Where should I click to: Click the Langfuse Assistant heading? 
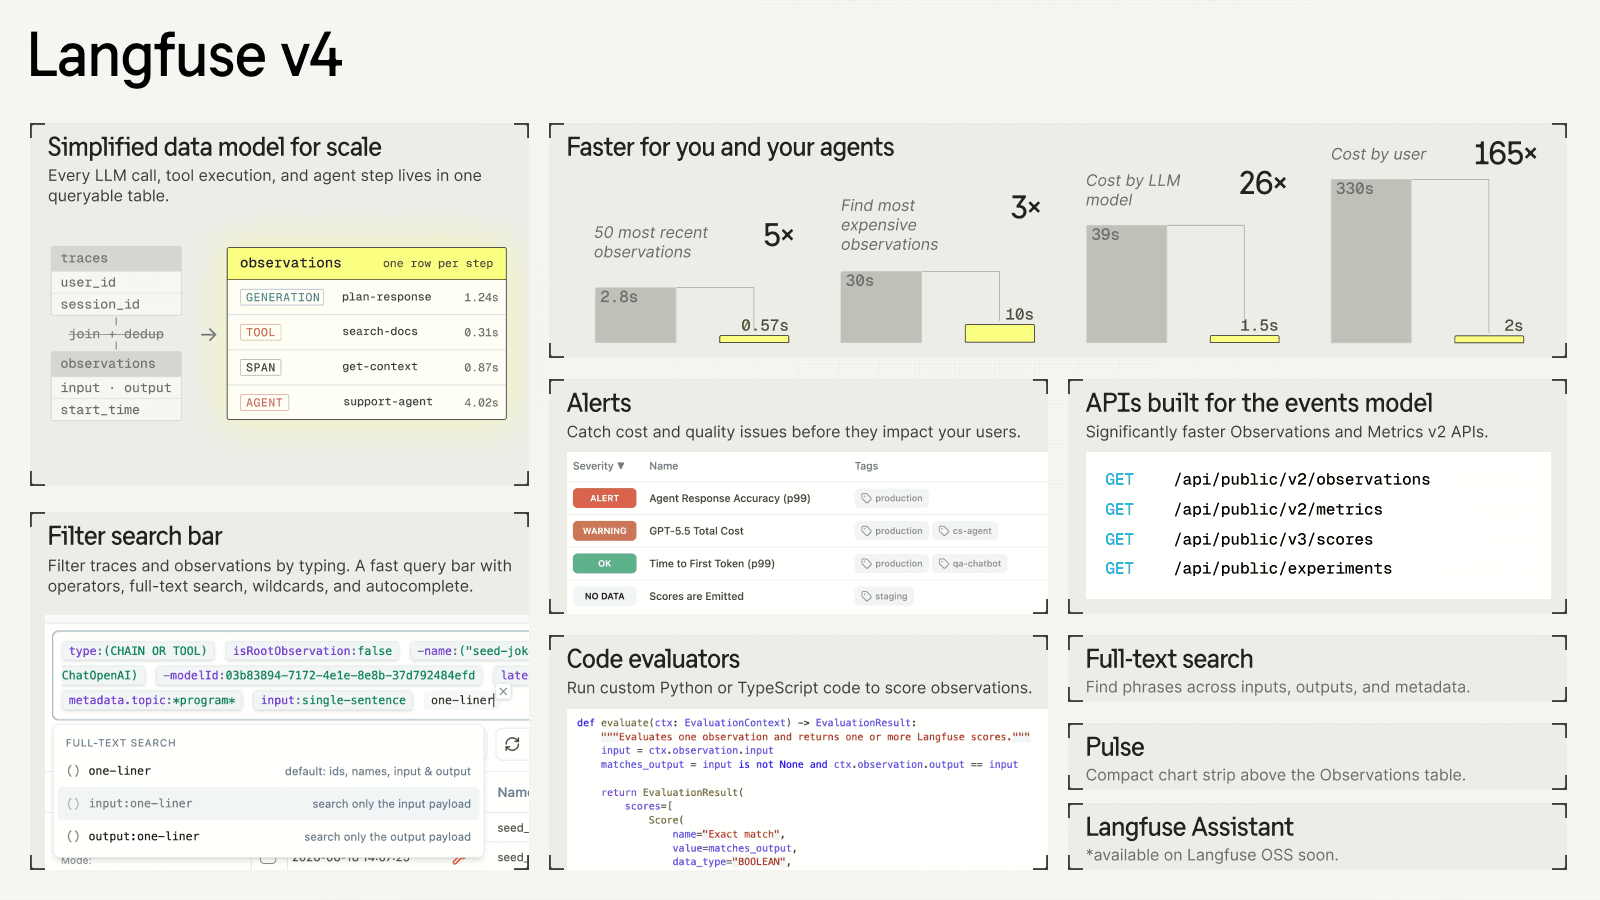coord(1189,827)
